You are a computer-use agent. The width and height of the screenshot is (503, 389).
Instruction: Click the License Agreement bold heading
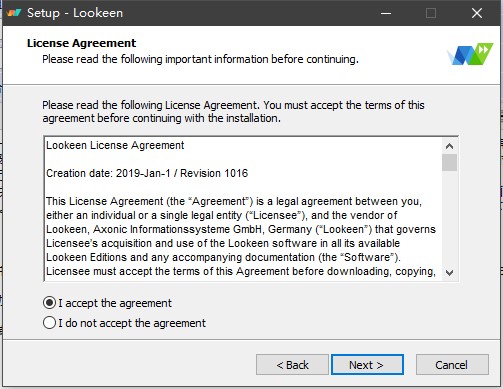(81, 43)
